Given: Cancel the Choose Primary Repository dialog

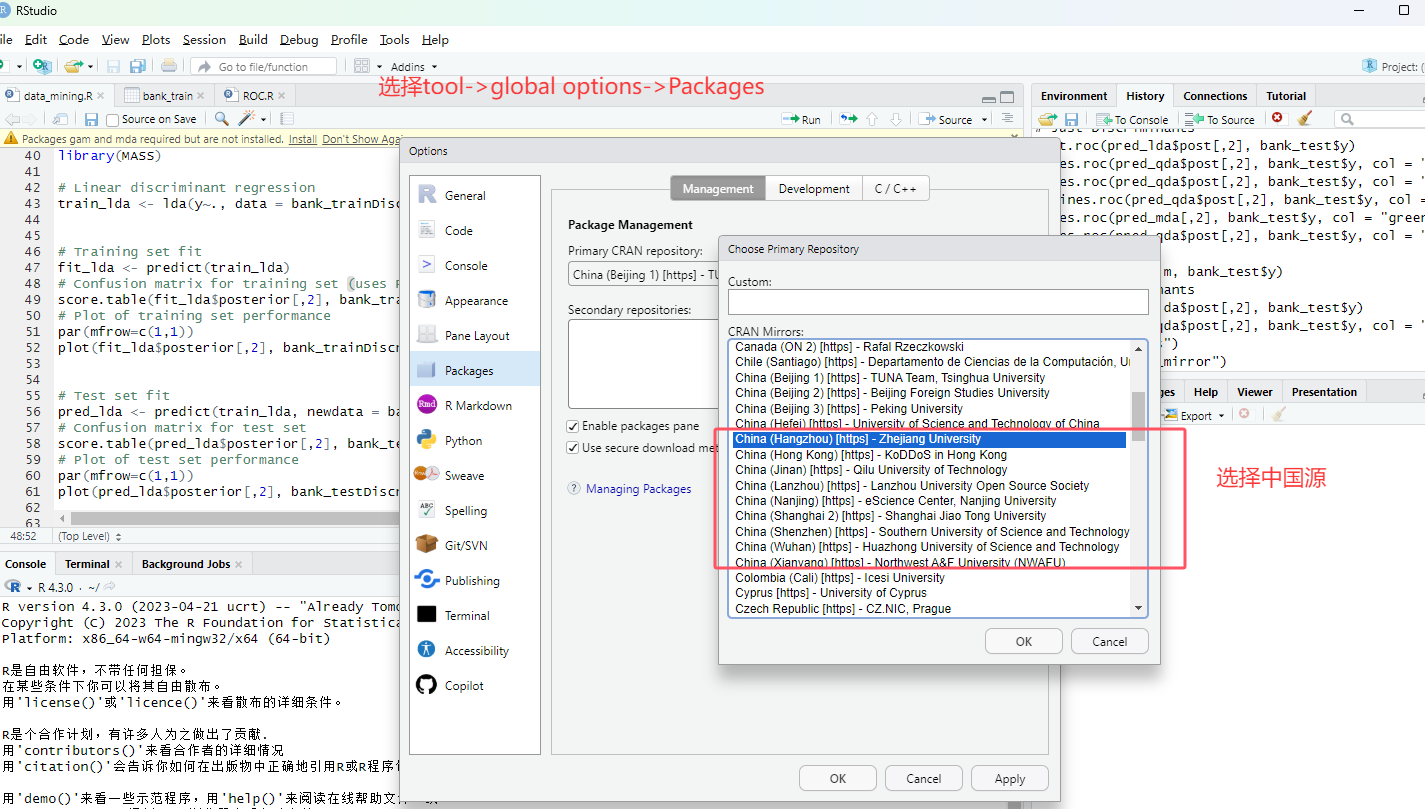Looking at the screenshot, I should (x=1109, y=642).
